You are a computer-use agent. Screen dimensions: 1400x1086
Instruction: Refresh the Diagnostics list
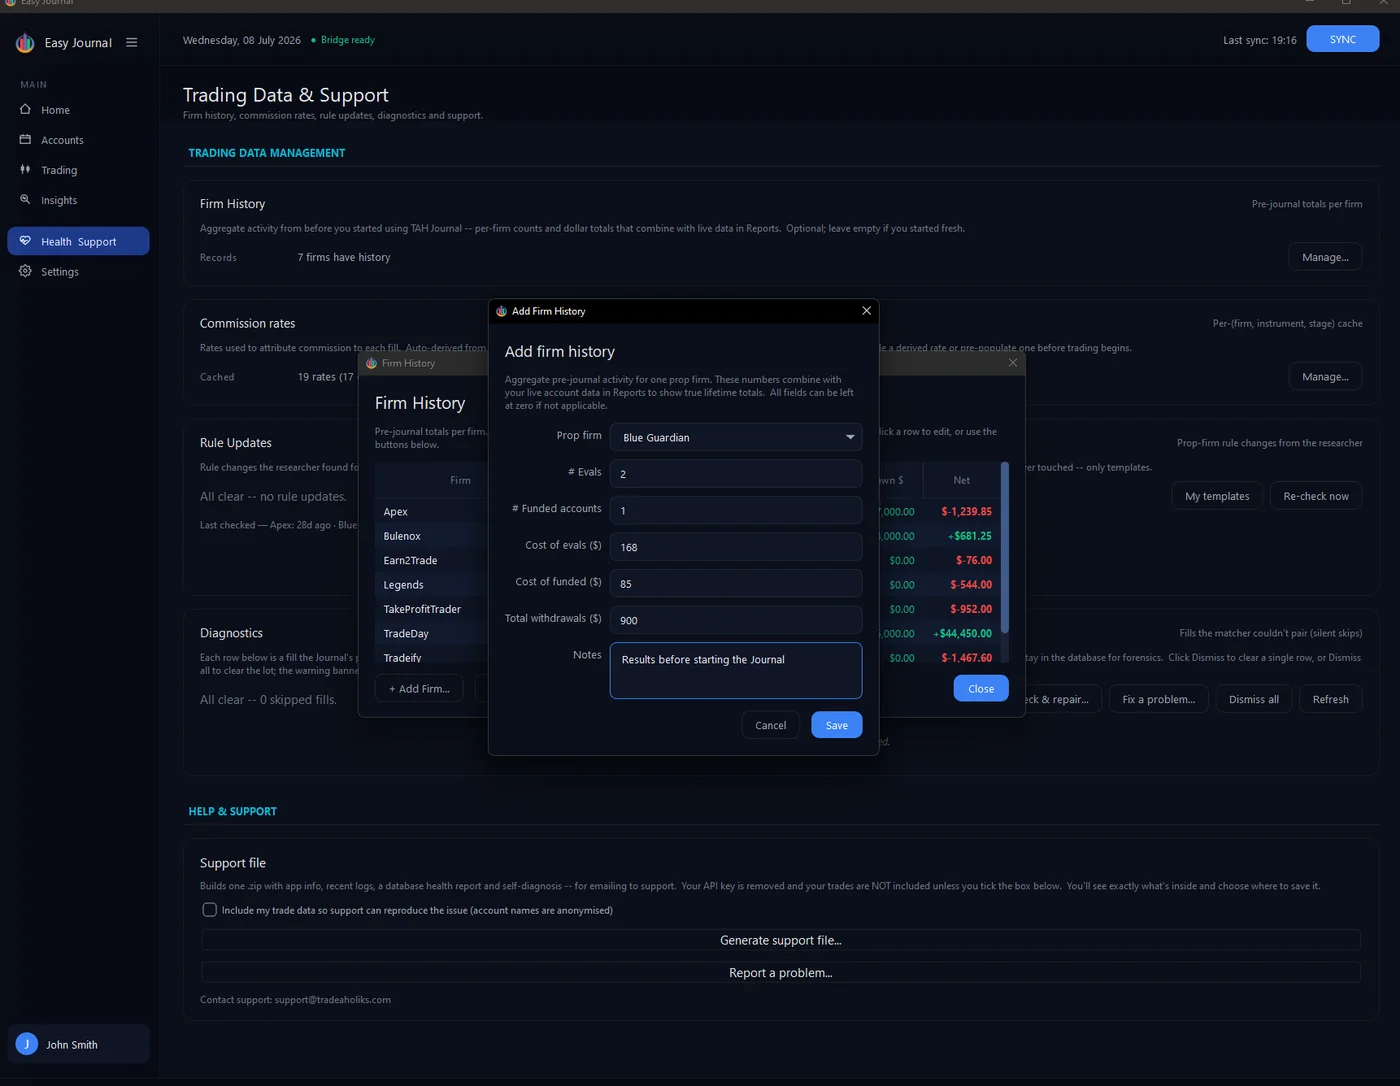pyautogui.click(x=1330, y=699)
